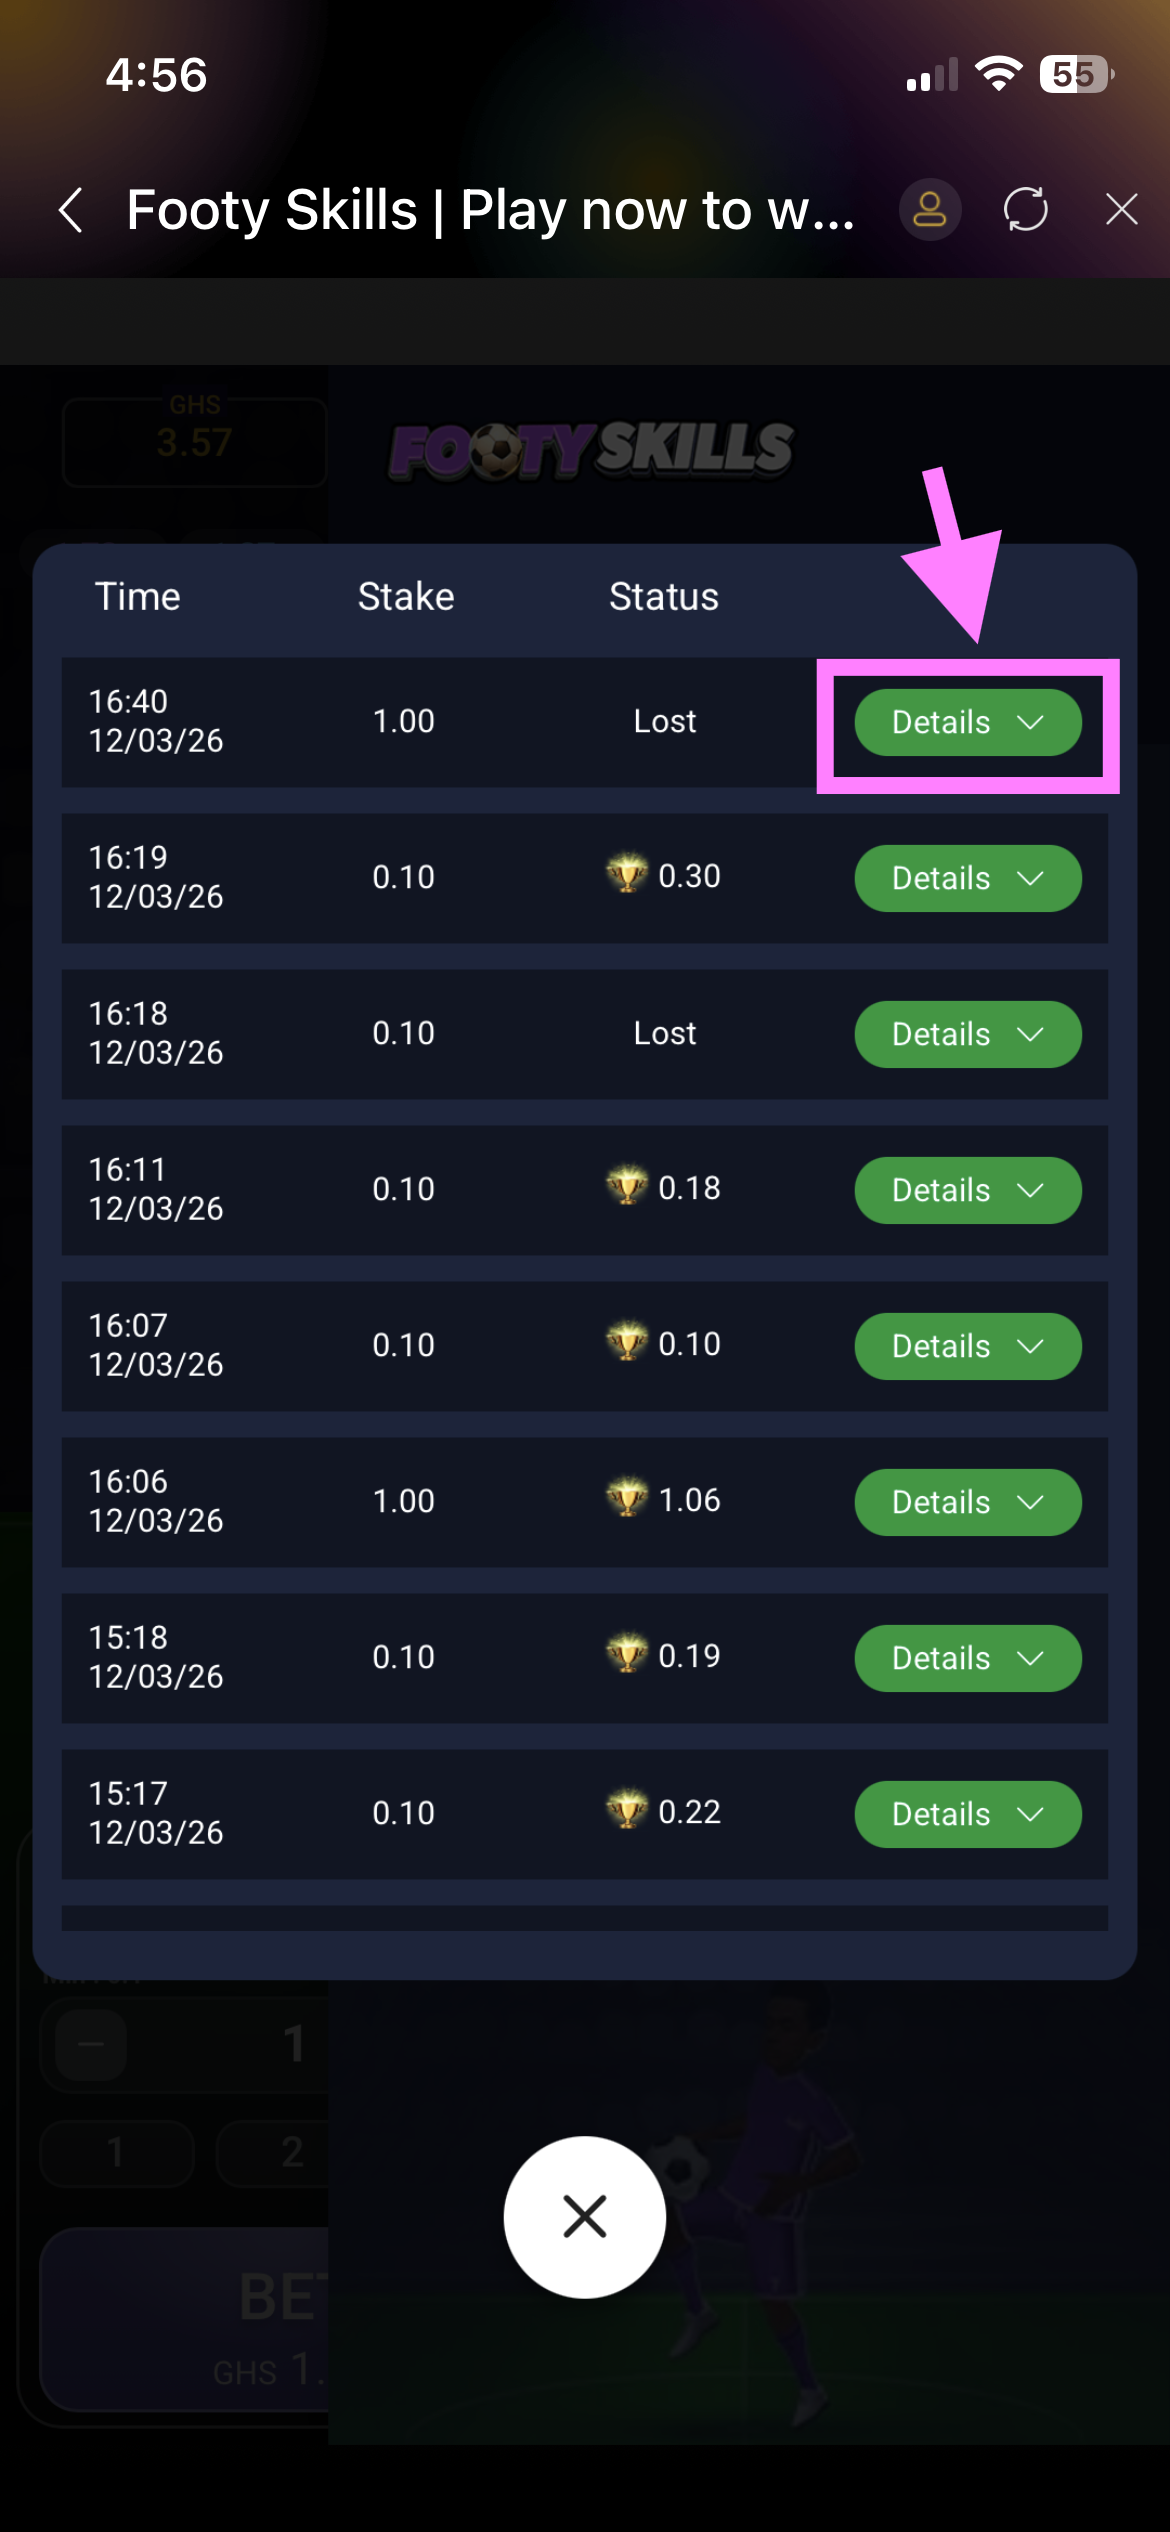Expand Details for the 16:19 bet
This screenshot has width=1170, height=2532.
point(967,878)
